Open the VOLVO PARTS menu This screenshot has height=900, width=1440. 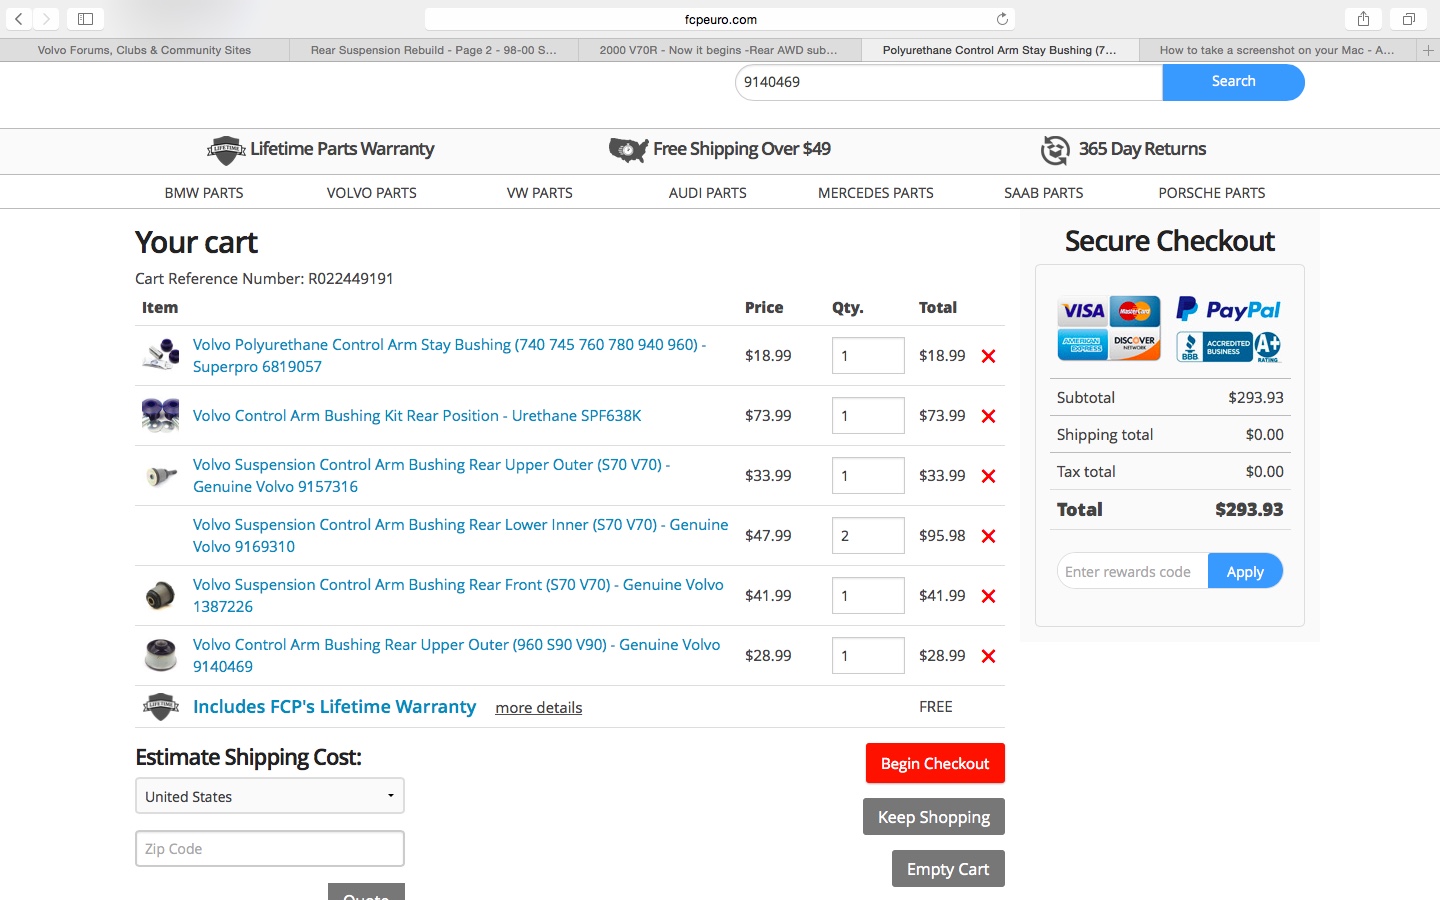click(x=372, y=193)
